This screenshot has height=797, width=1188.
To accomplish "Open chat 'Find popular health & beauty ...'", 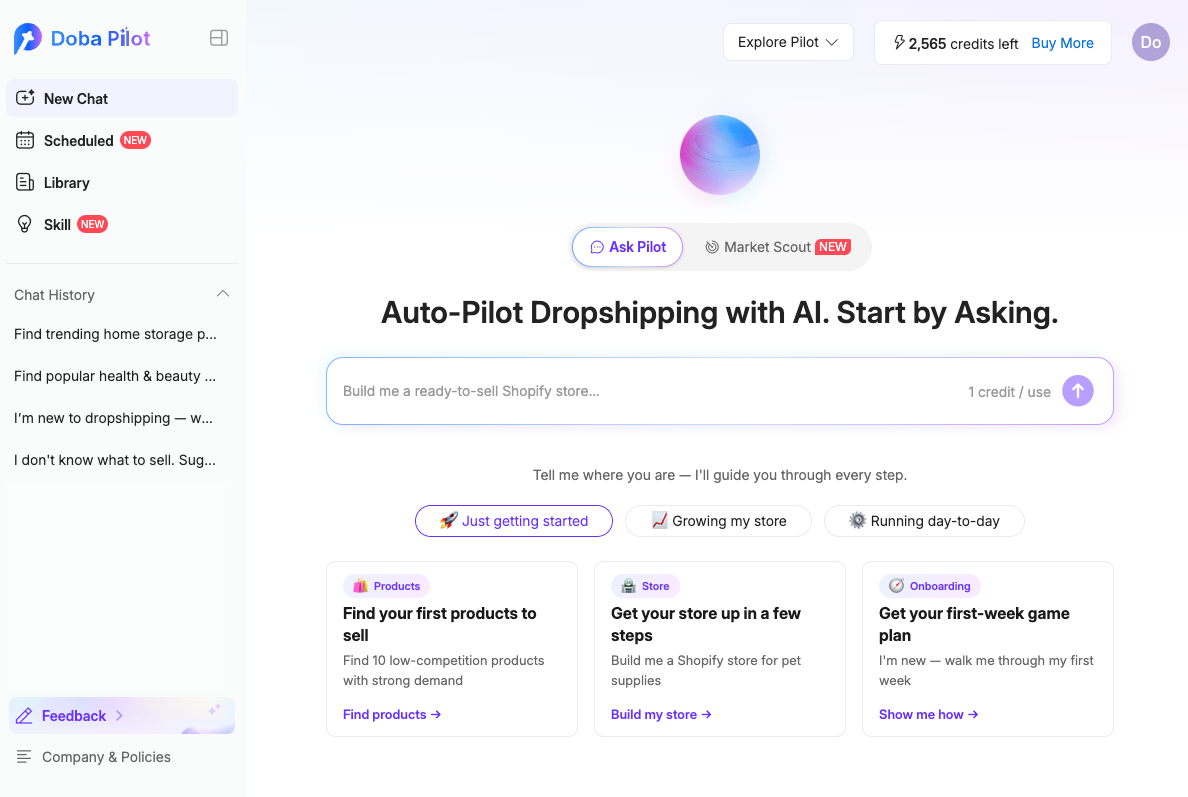I will pos(115,376).
